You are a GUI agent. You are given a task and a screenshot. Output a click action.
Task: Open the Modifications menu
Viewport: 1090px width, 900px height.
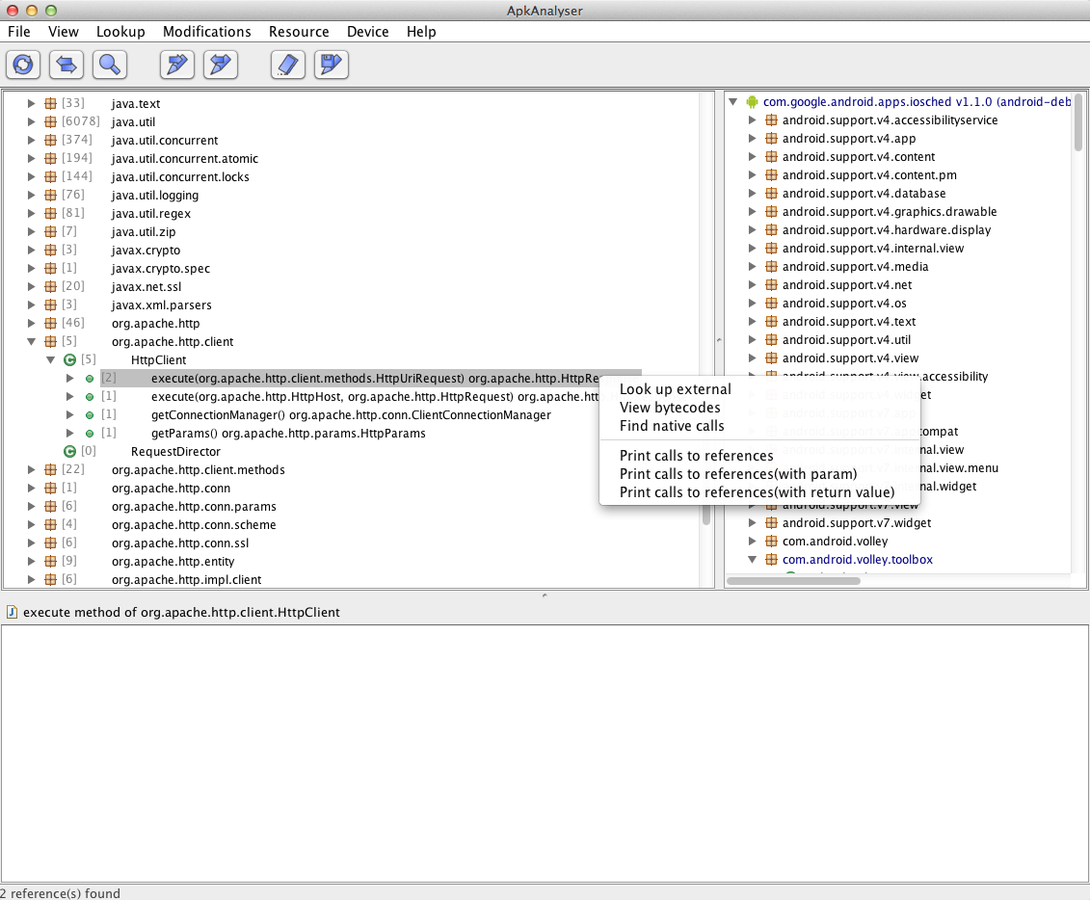[x=207, y=32]
